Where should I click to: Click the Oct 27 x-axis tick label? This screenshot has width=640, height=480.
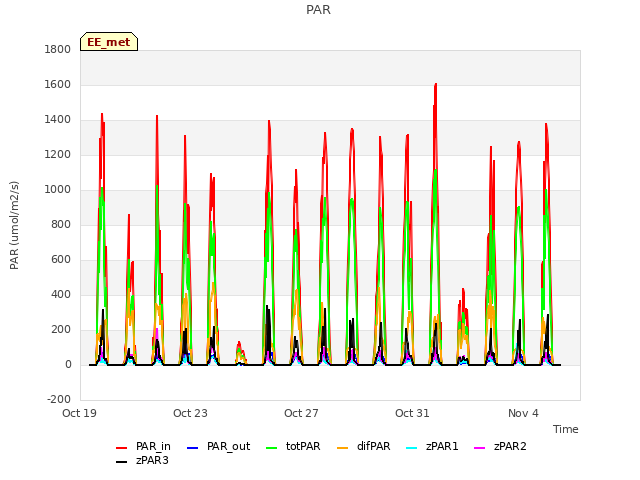click(302, 413)
